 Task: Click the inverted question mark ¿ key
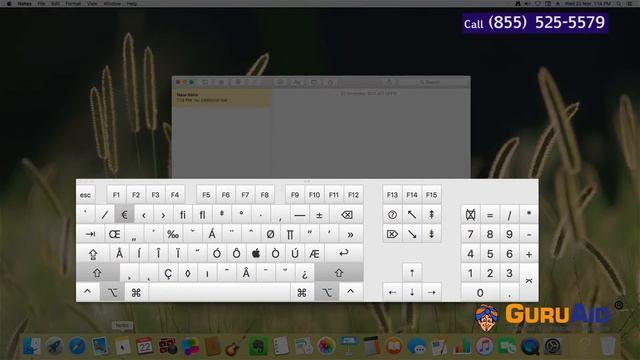(304, 273)
